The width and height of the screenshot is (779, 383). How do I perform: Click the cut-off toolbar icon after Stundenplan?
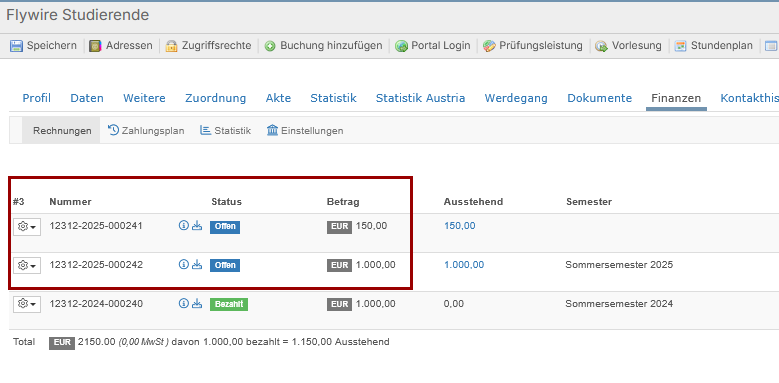tap(771, 46)
